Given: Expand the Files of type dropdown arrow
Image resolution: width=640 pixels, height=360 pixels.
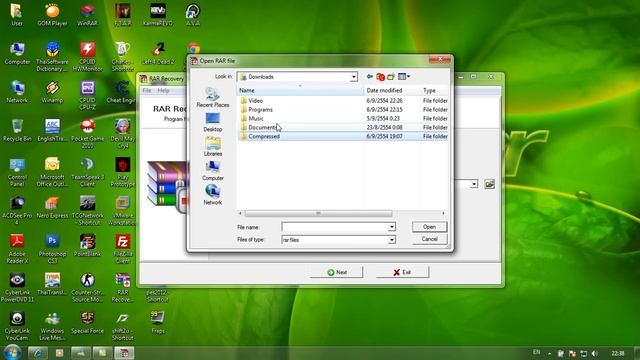Looking at the screenshot, I should (x=391, y=240).
